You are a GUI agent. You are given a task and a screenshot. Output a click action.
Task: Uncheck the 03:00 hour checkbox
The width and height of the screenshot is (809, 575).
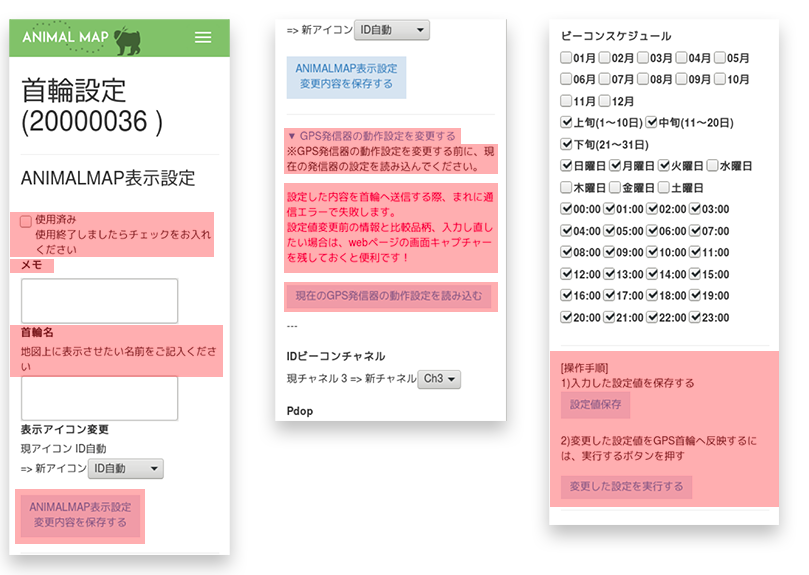click(695, 209)
